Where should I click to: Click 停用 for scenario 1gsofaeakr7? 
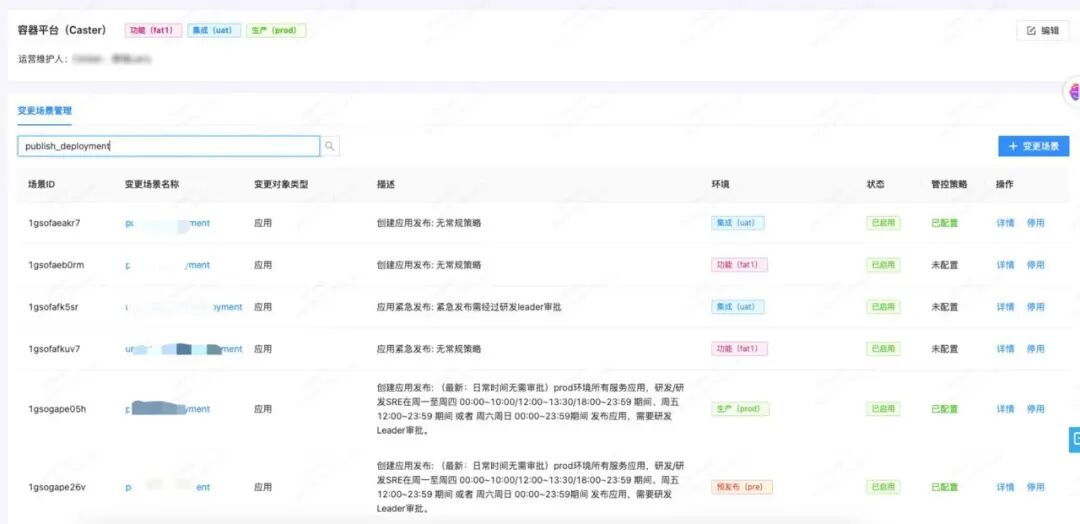tap(1035, 223)
